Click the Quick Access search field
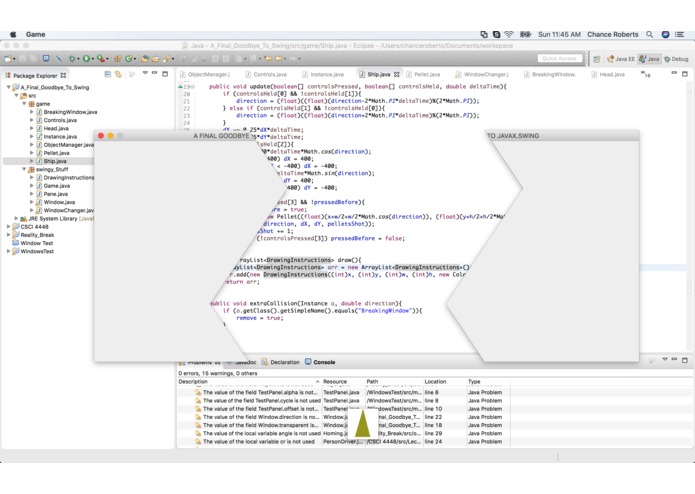Screen dimensions: 695x494 (x=559, y=58)
